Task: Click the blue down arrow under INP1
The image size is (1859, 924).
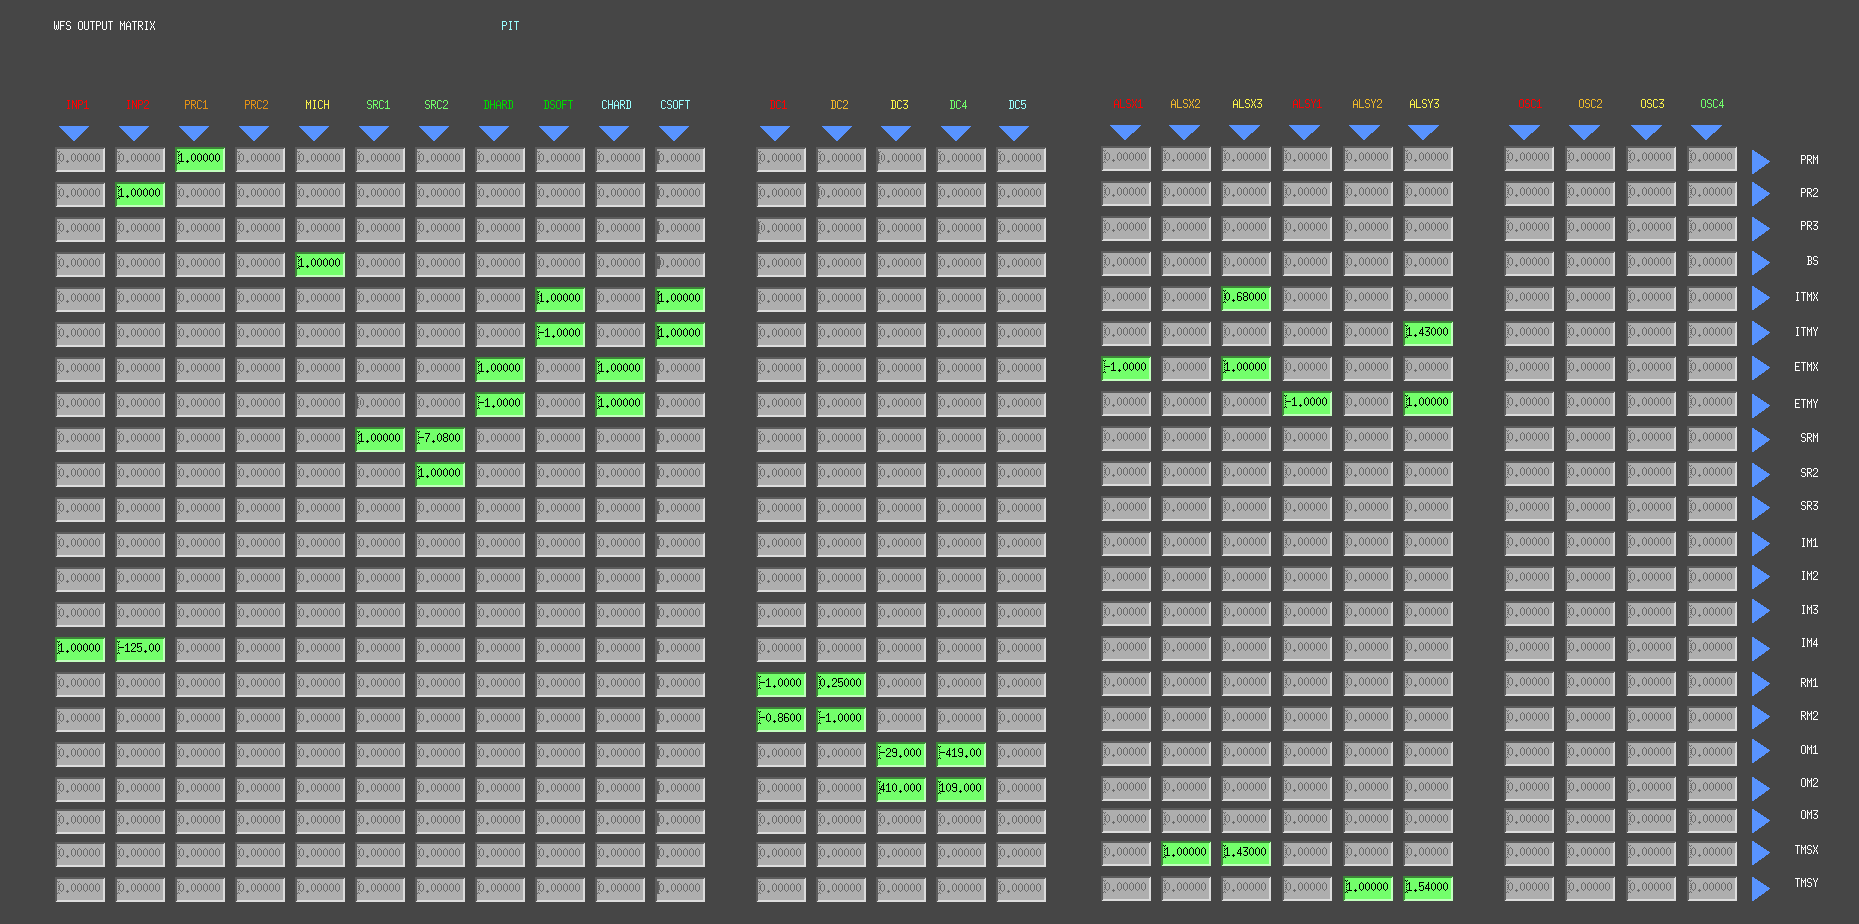Action: tap(74, 133)
